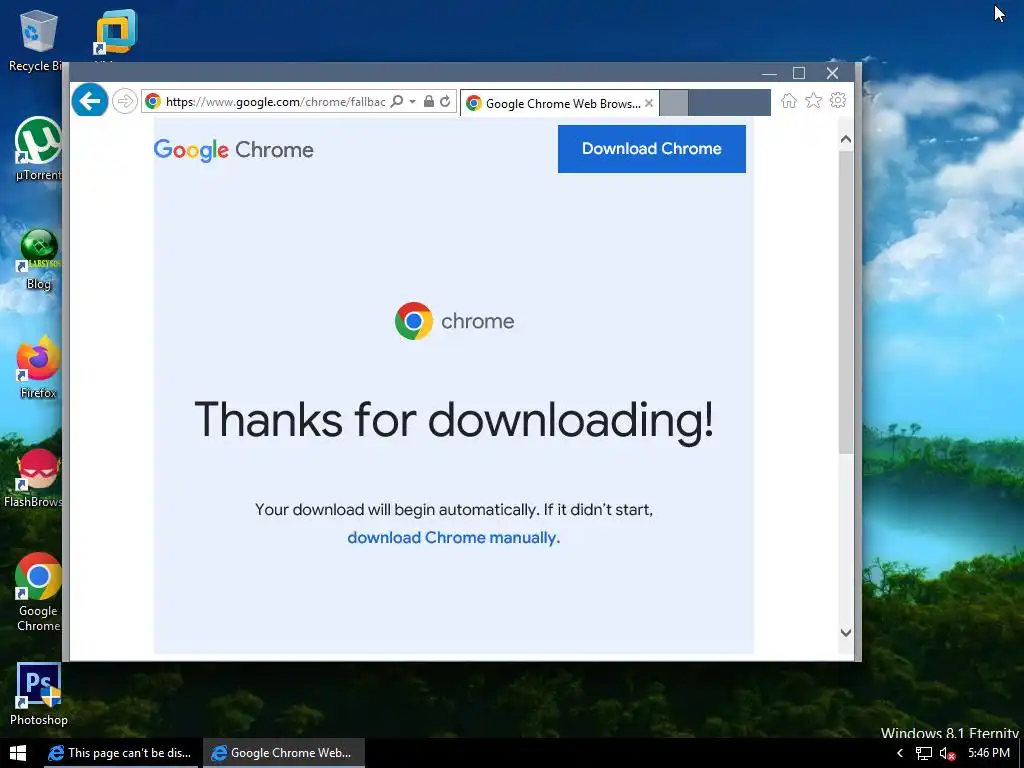Click the chrome logo in page center
Image resolution: width=1024 pixels, height=768 pixels.
tap(455, 321)
